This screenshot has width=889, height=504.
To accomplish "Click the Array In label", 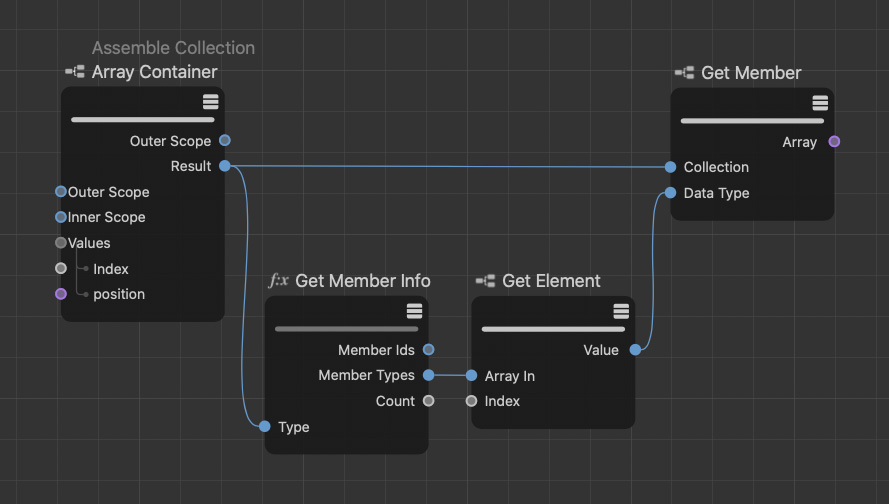I will point(510,376).
